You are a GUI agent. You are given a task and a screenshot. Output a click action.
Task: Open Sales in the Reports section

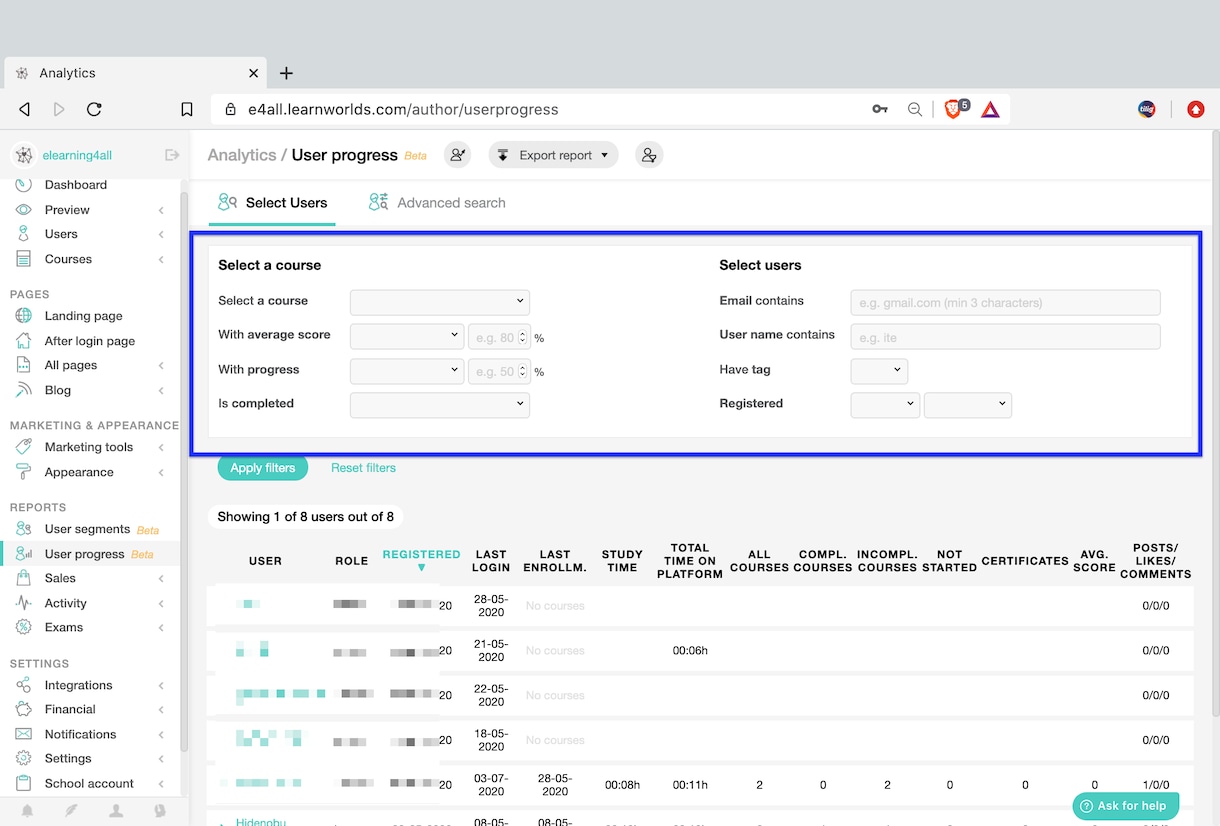60,578
